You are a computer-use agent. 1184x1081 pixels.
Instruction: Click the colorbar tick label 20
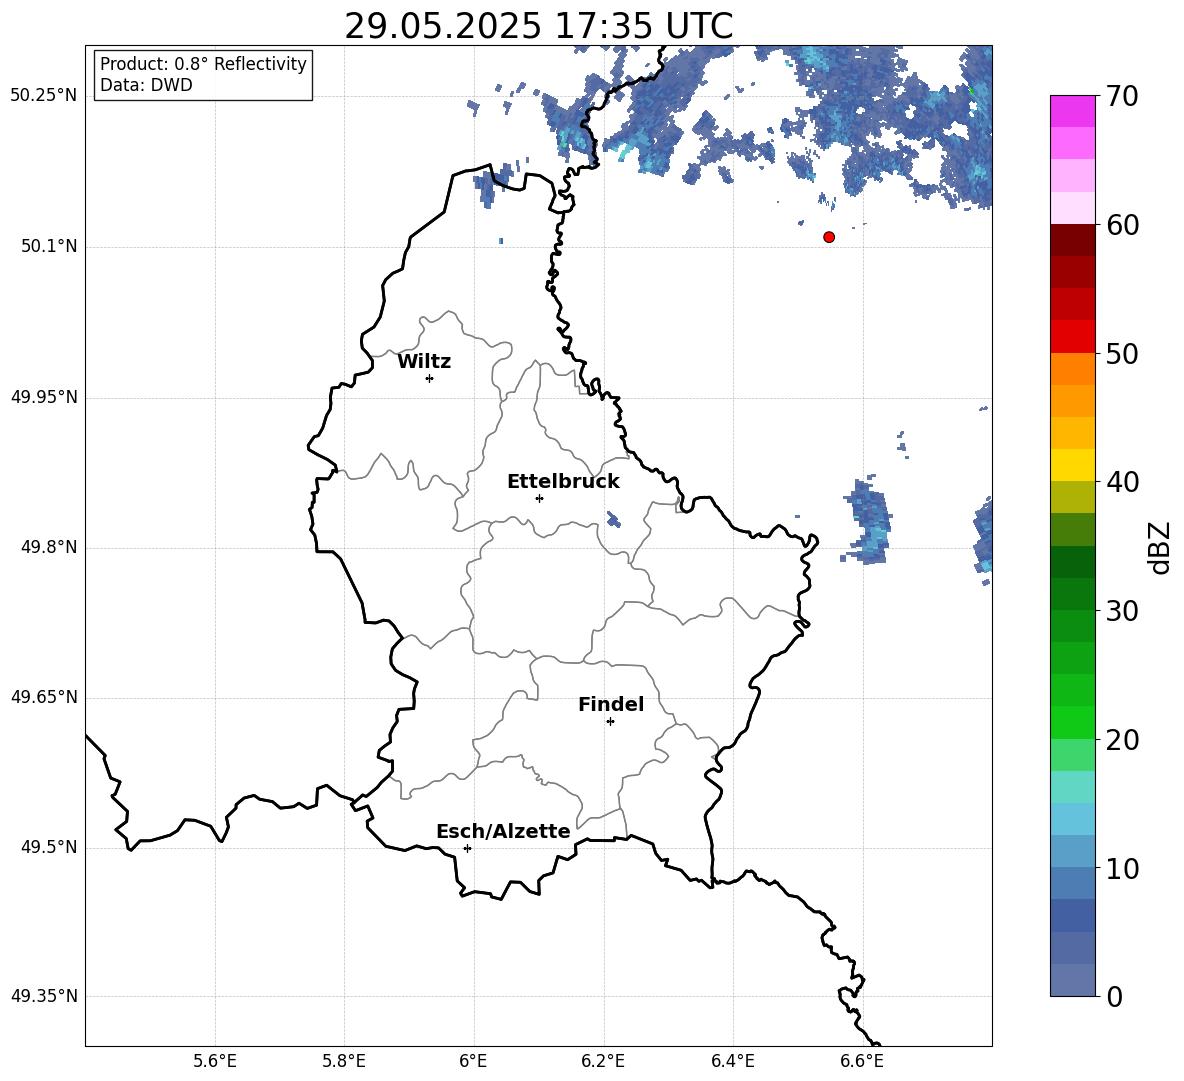pos(1122,740)
